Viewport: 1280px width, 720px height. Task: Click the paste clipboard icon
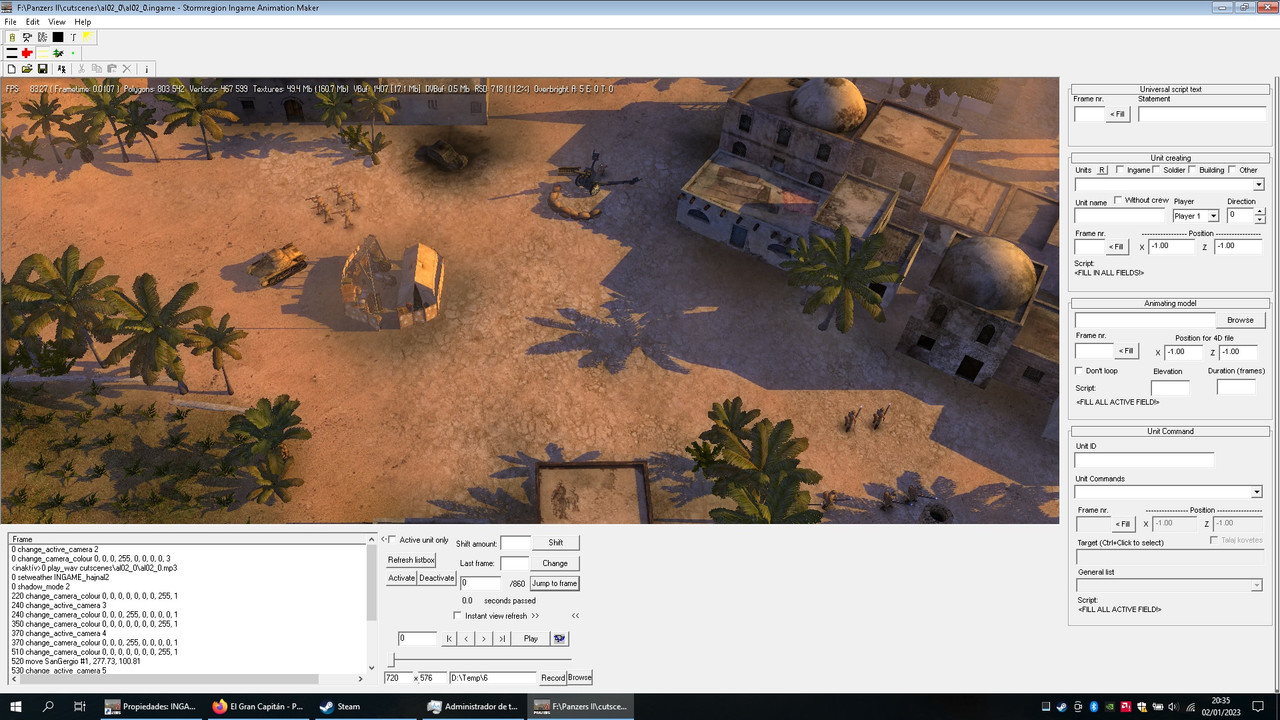[x=112, y=69]
